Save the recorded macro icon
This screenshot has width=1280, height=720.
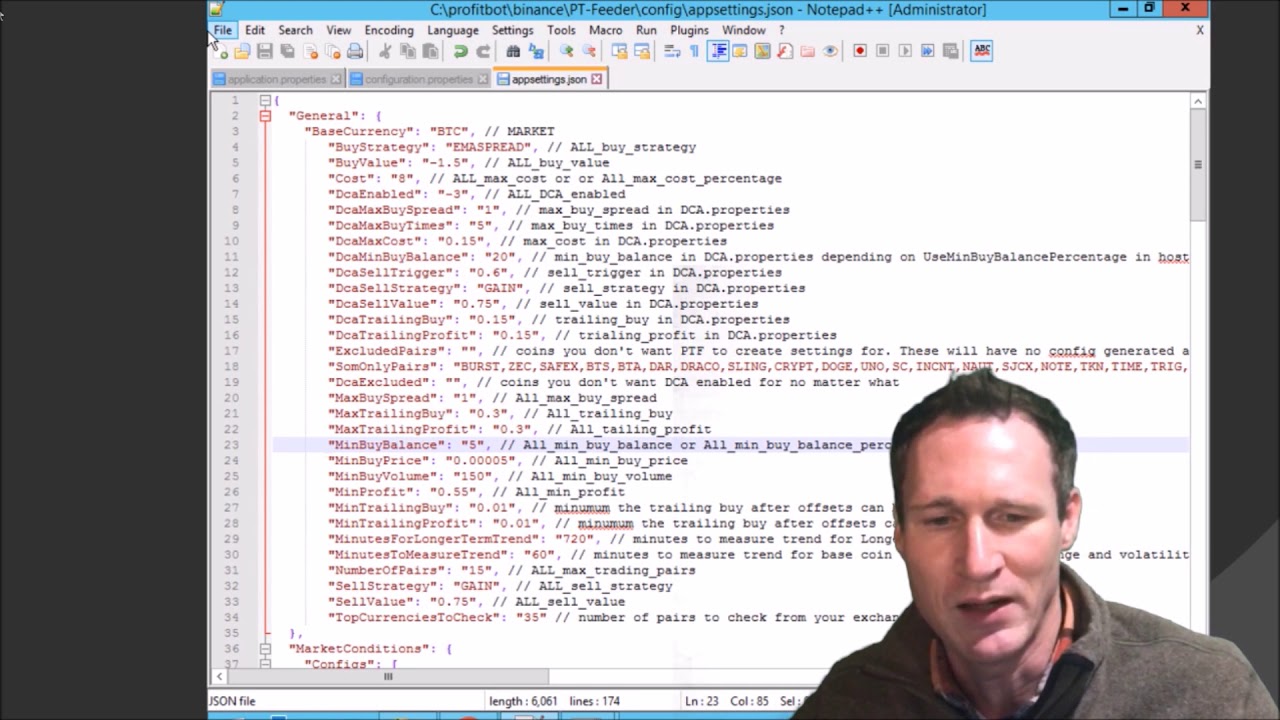pos(950,51)
